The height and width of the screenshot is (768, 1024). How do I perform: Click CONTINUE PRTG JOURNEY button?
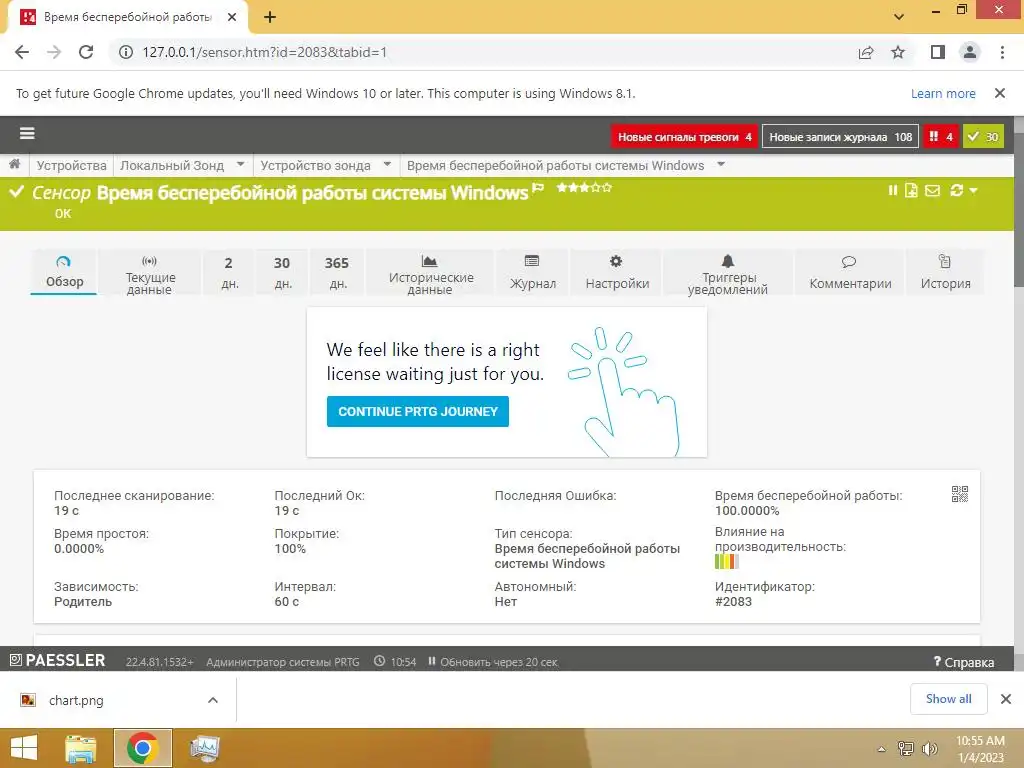(417, 411)
